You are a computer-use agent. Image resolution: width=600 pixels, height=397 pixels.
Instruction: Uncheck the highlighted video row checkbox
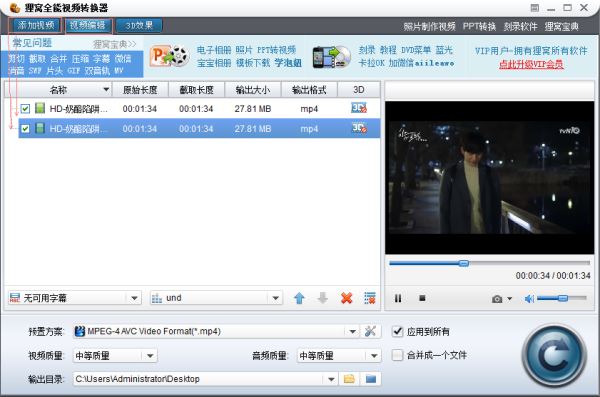(25, 129)
